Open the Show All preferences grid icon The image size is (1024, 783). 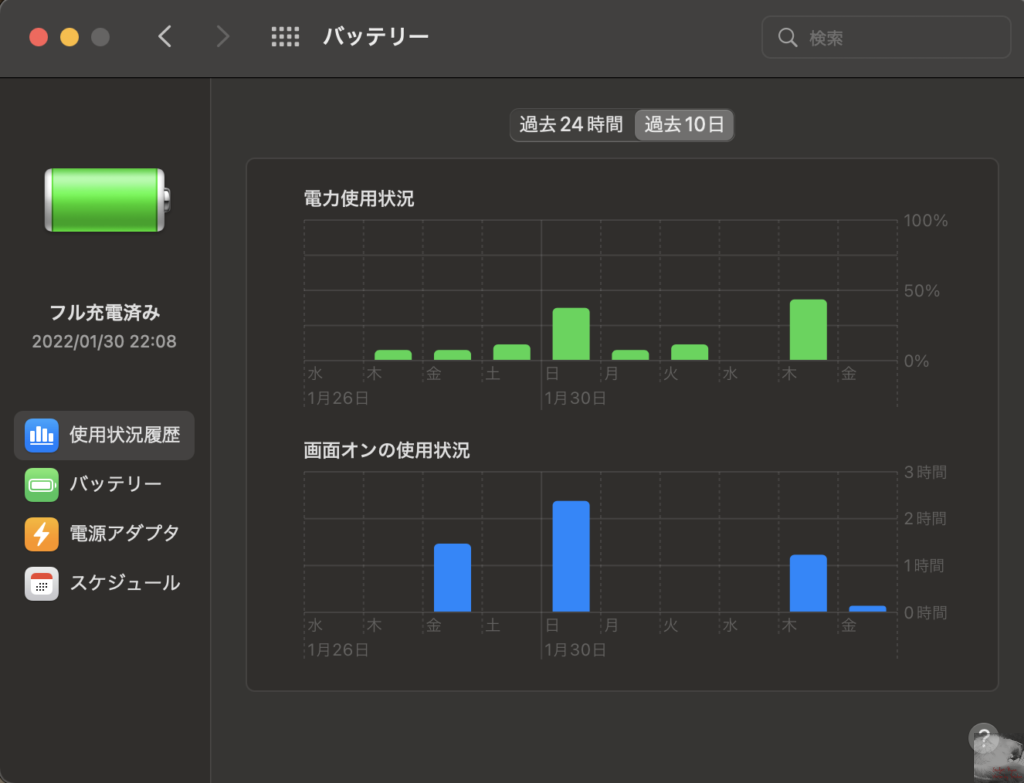(x=285, y=36)
